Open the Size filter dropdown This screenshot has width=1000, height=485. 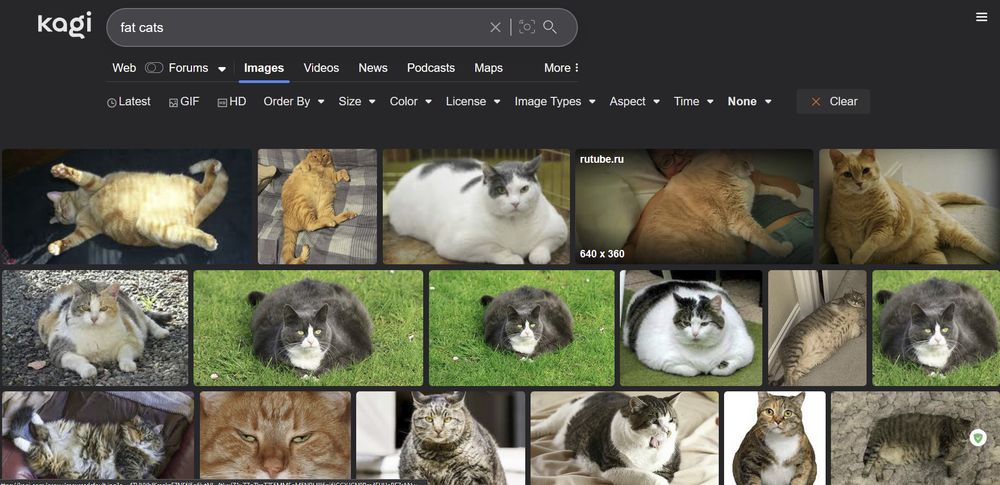[x=357, y=101]
